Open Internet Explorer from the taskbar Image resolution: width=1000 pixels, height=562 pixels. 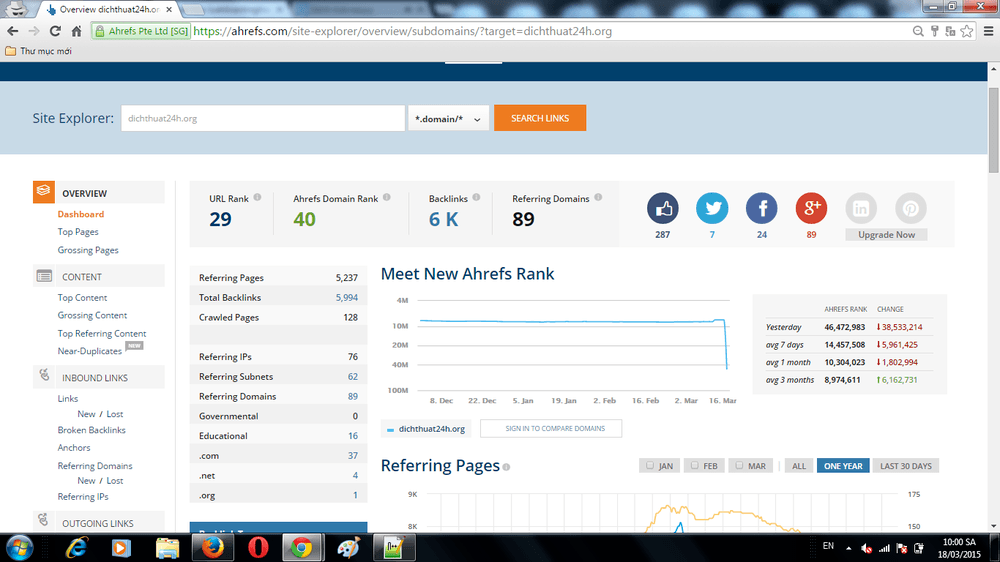point(77,548)
